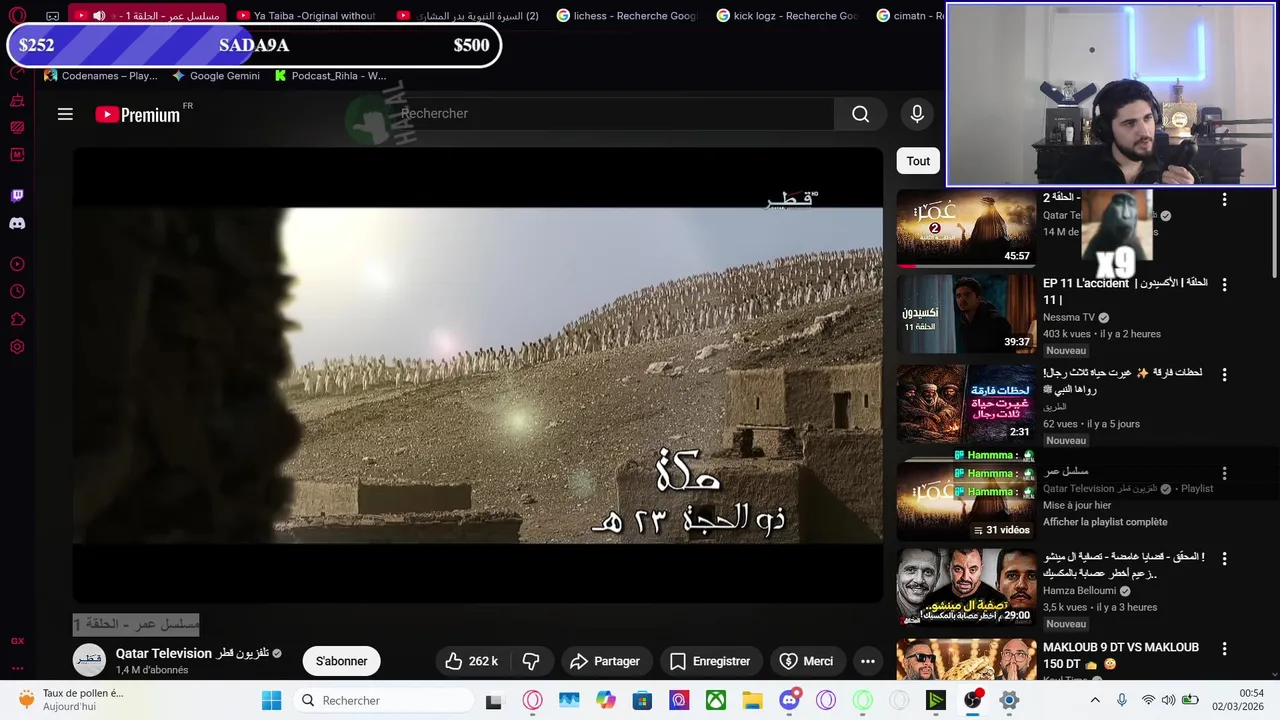The width and height of the screenshot is (1280, 720).
Task: Switch to the Ya Taiba -Original tab
Action: click(x=308, y=16)
